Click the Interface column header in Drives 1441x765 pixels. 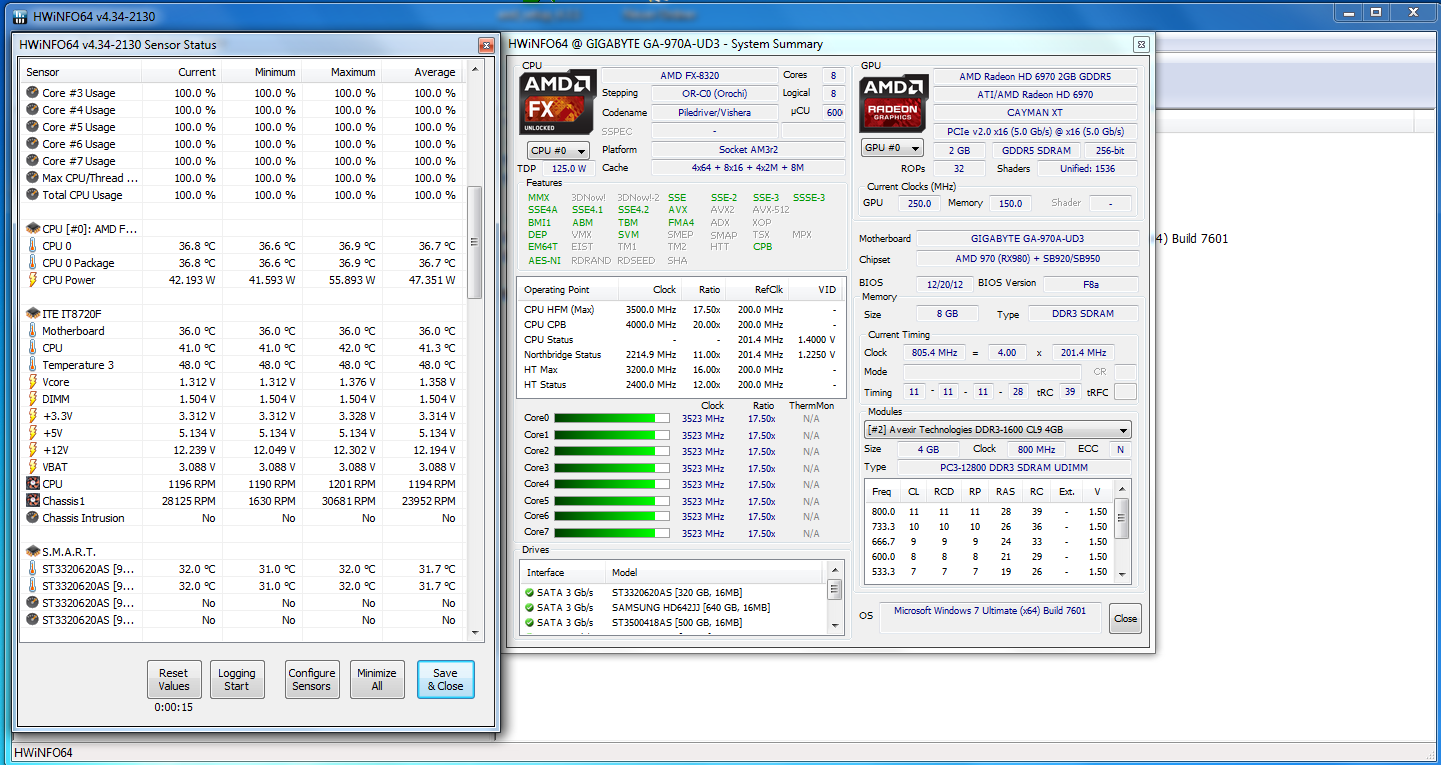click(x=563, y=573)
